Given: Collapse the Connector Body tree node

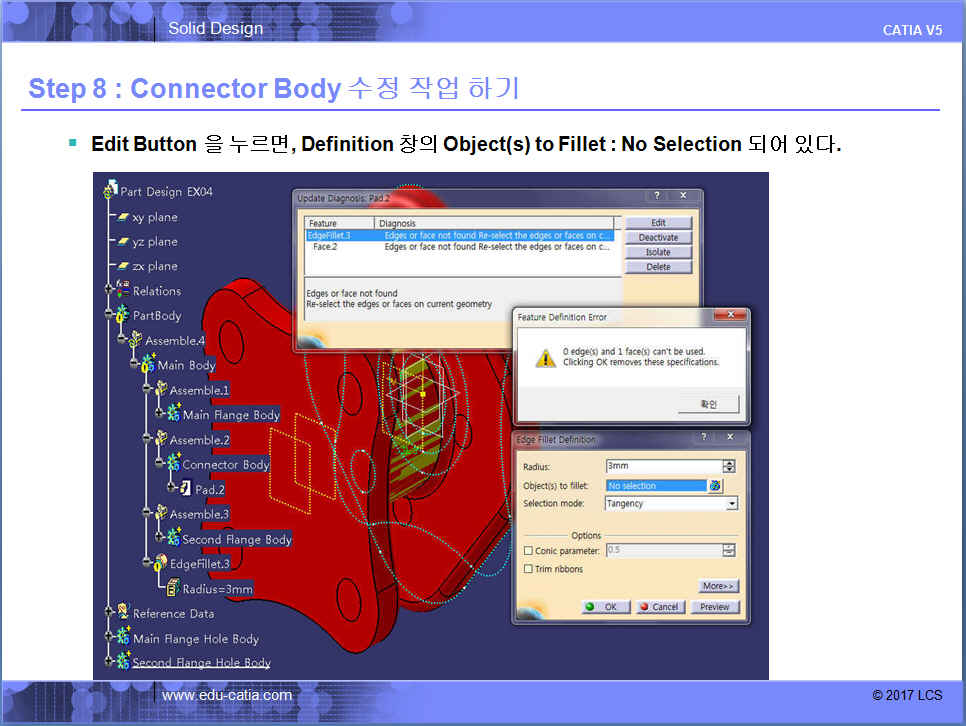Looking at the screenshot, I should click(x=159, y=464).
